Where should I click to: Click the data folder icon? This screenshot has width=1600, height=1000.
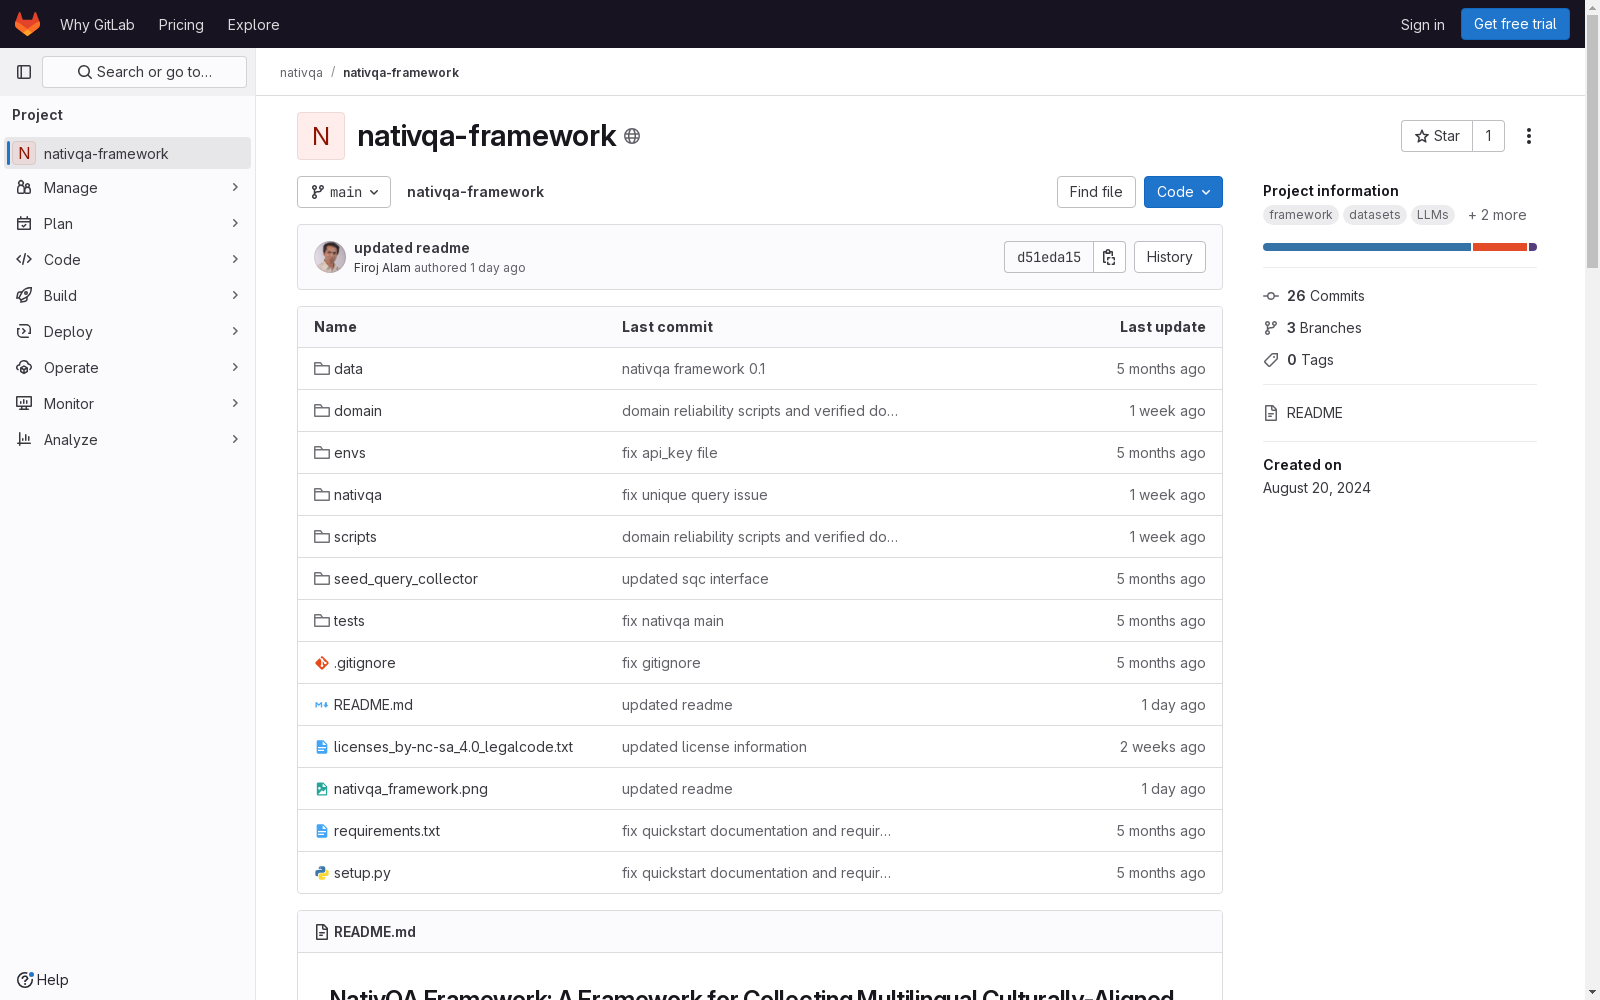[x=322, y=369]
